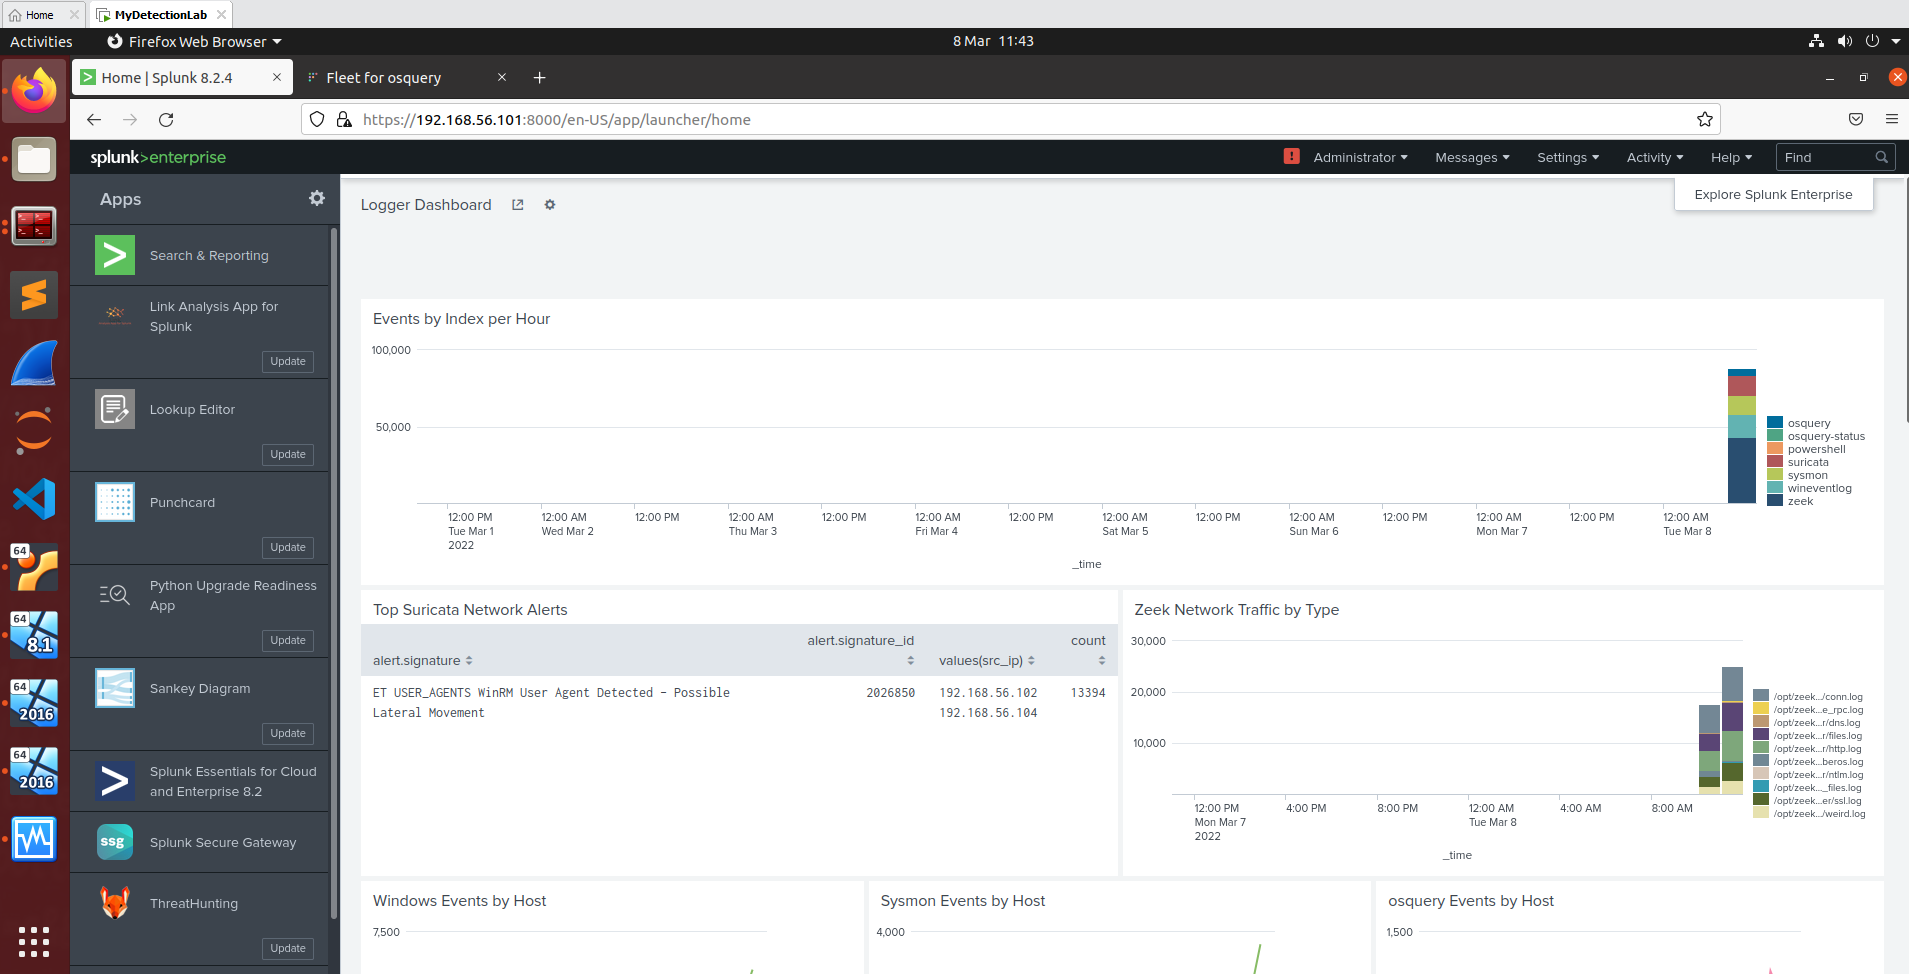The height and width of the screenshot is (974, 1909).
Task: Sort table by values(src_ip) column
Action: click(x=987, y=660)
